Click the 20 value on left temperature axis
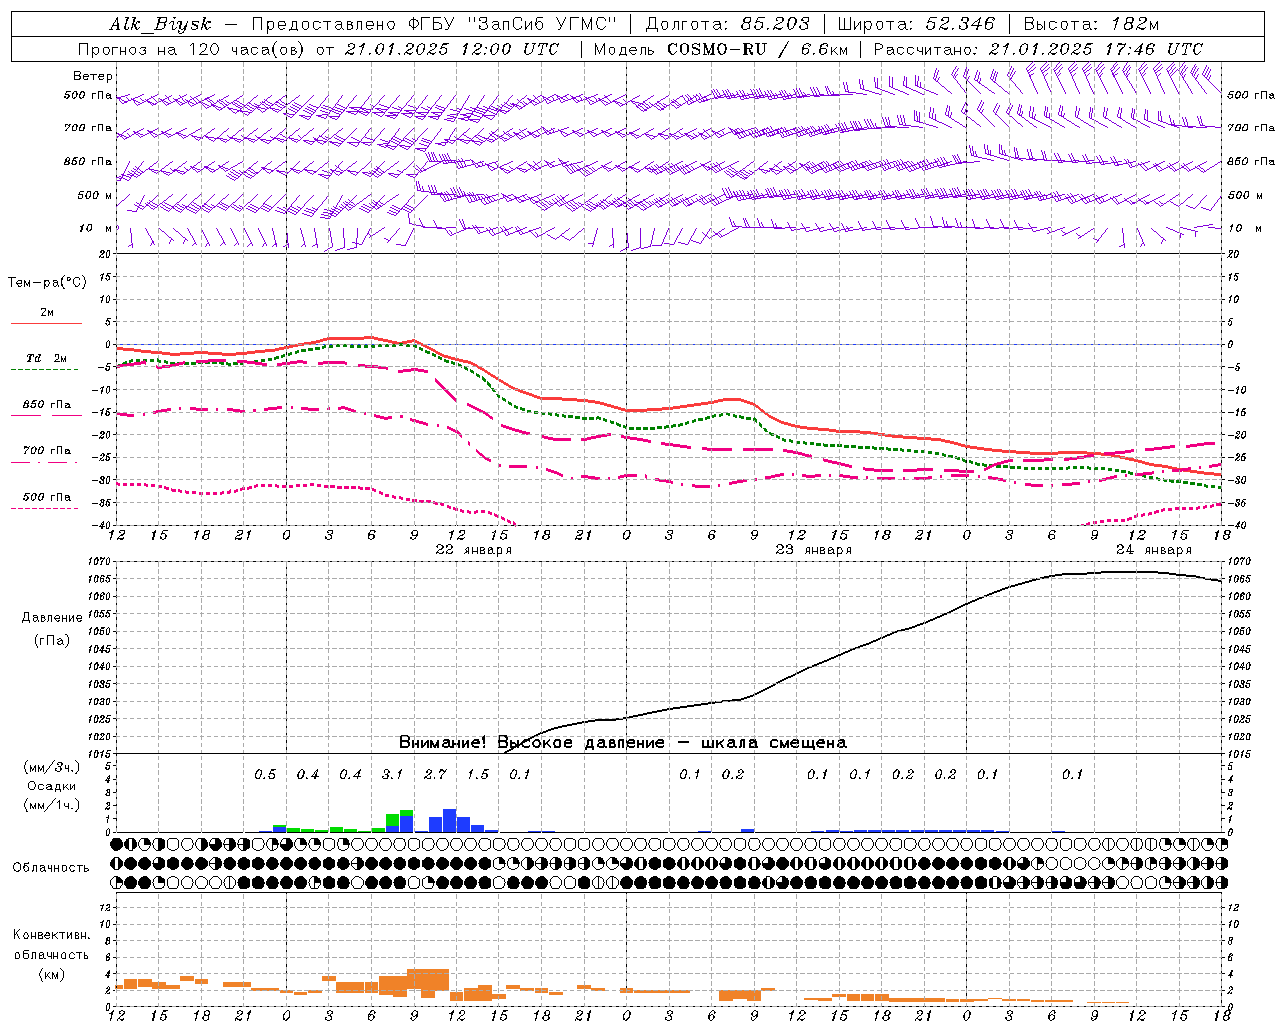1280x1024 pixels. pos(103,255)
